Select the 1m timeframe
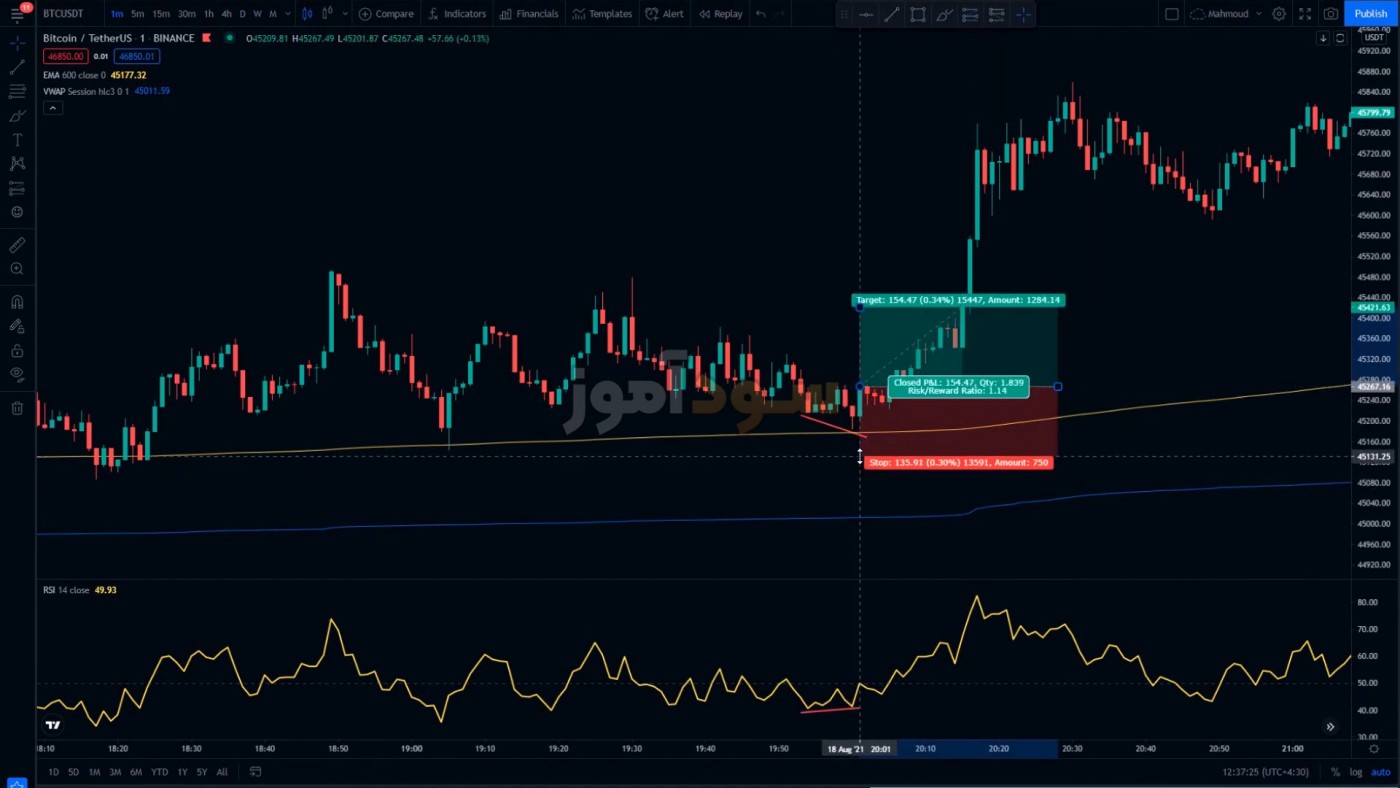The image size is (1400, 788). [117, 14]
